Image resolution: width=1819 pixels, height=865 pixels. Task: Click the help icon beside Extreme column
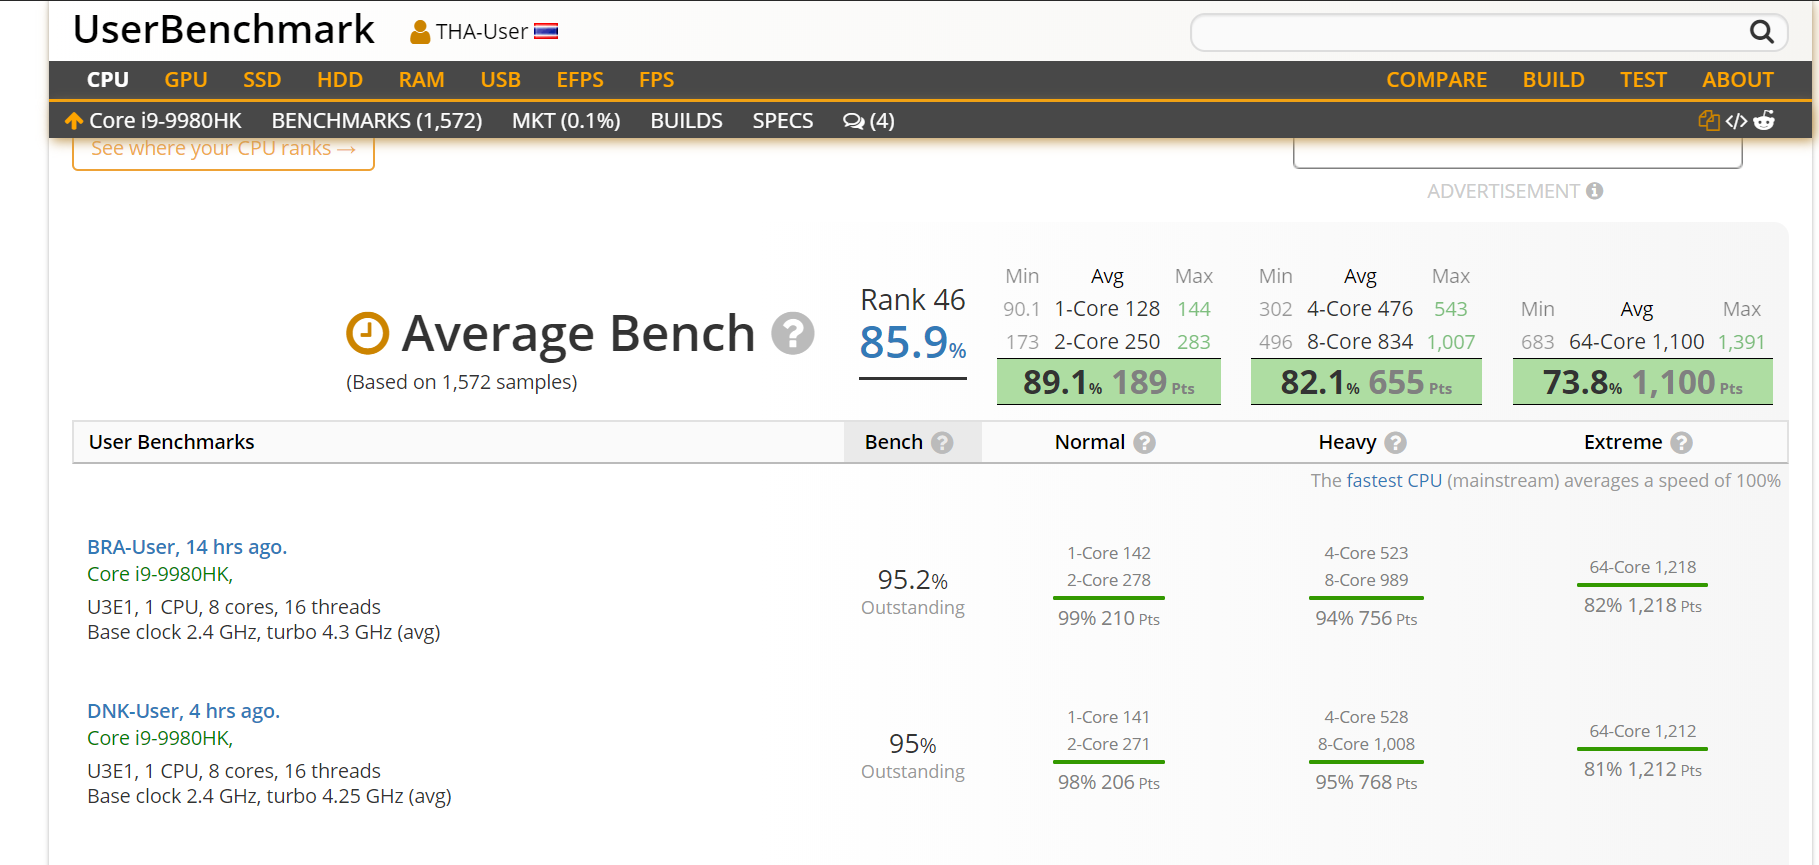coord(1682,443)
